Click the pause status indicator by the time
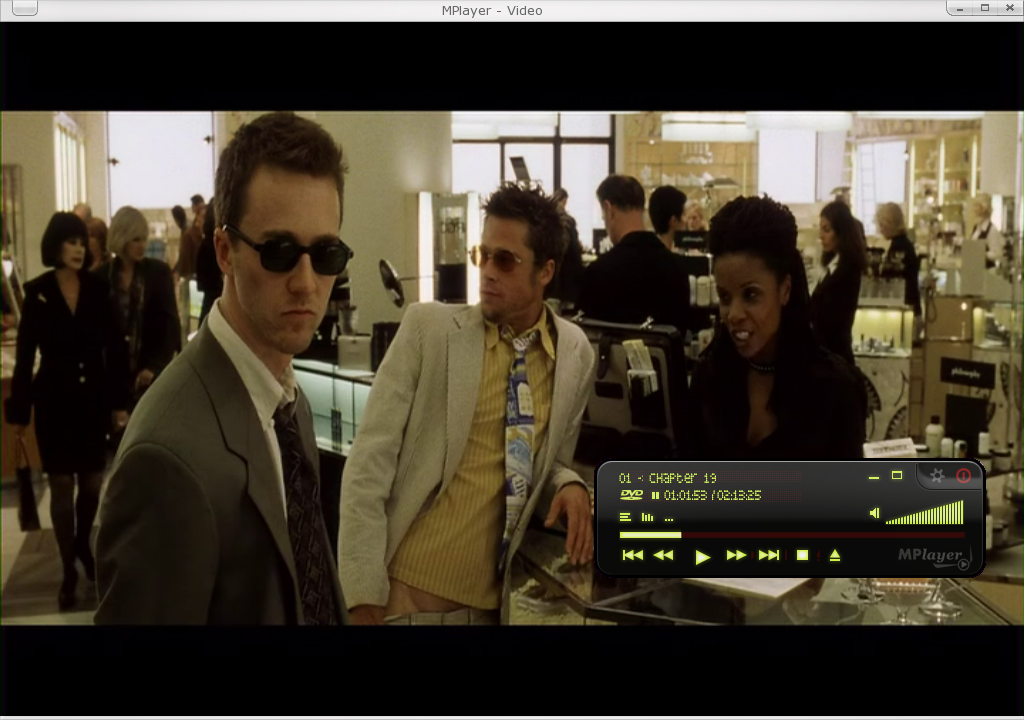Viewport: 1024px width, 720px height. (655, 495)
